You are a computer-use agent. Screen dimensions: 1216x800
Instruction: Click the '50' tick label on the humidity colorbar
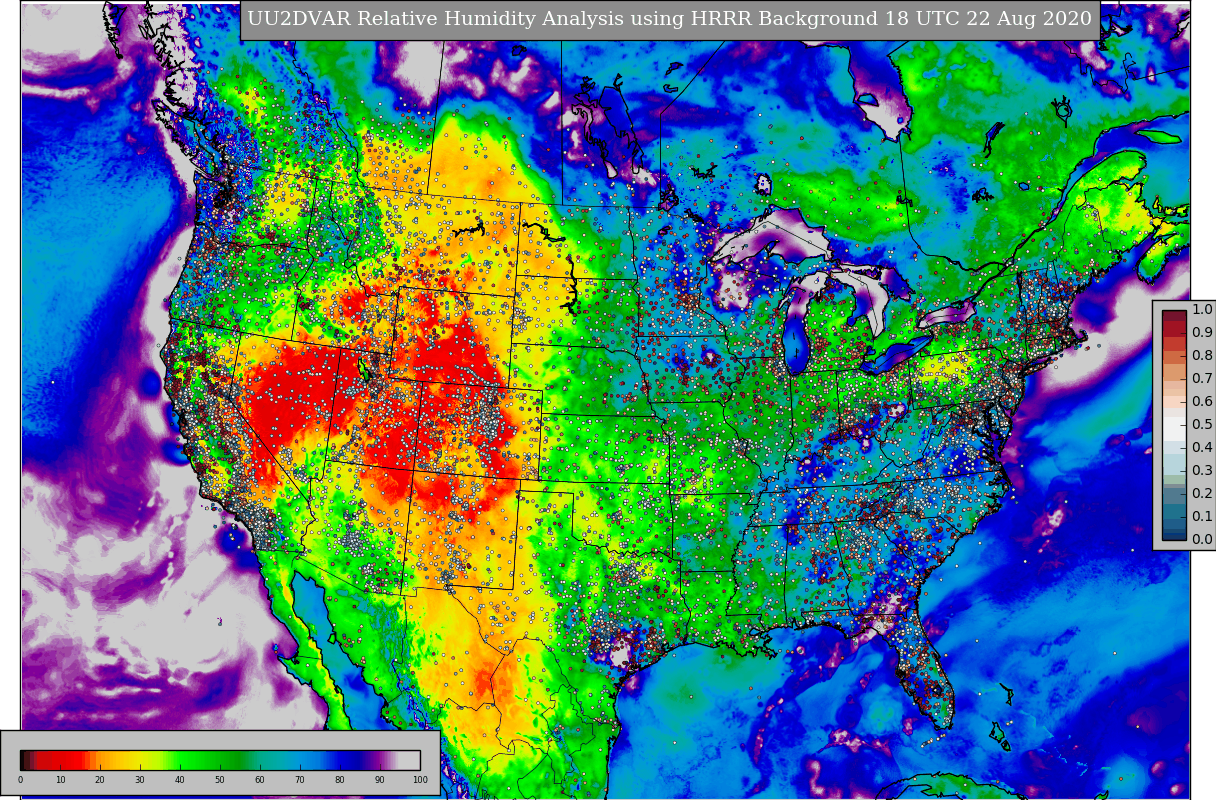pos(220,780)
